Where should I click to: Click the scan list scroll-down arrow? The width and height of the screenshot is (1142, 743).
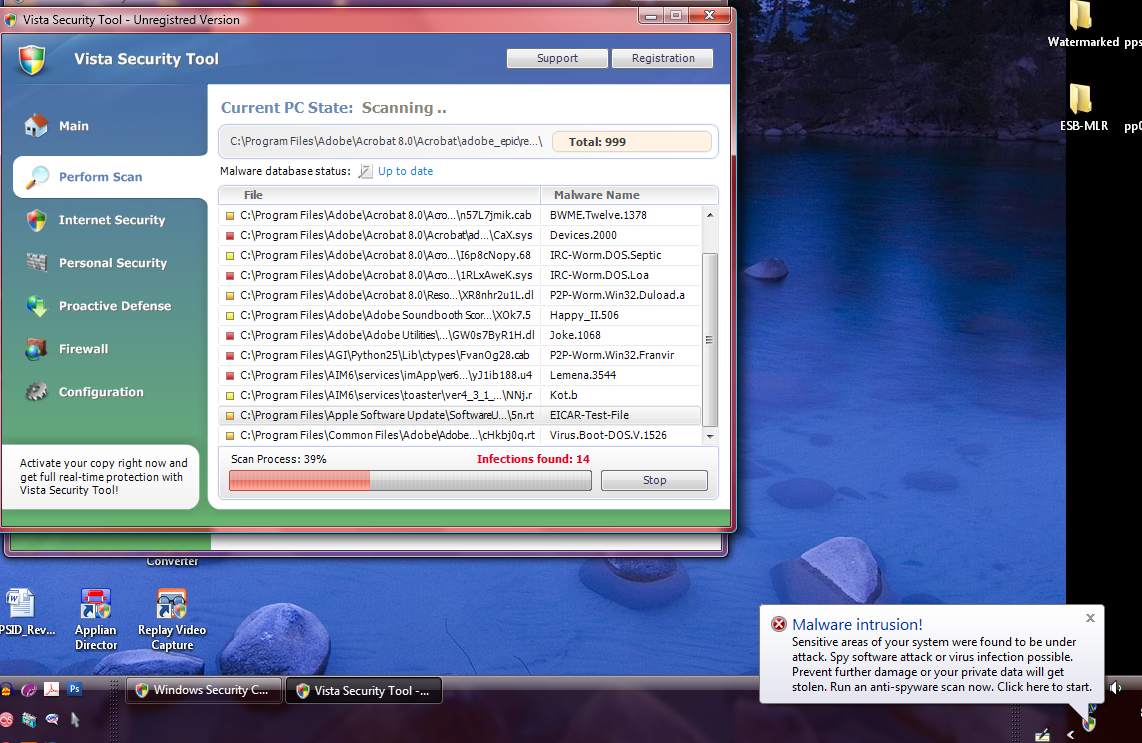point(709,436)
